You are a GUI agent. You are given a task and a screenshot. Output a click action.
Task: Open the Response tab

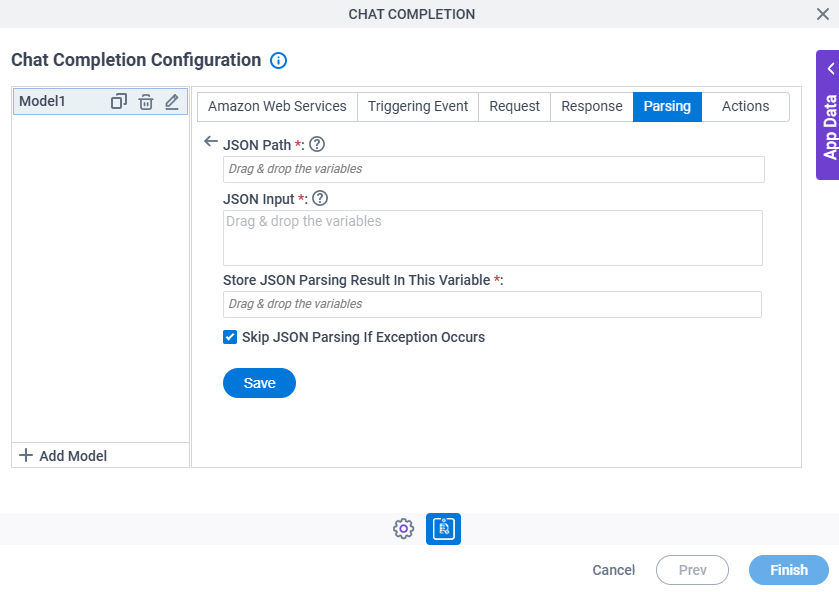click(592, 107)
